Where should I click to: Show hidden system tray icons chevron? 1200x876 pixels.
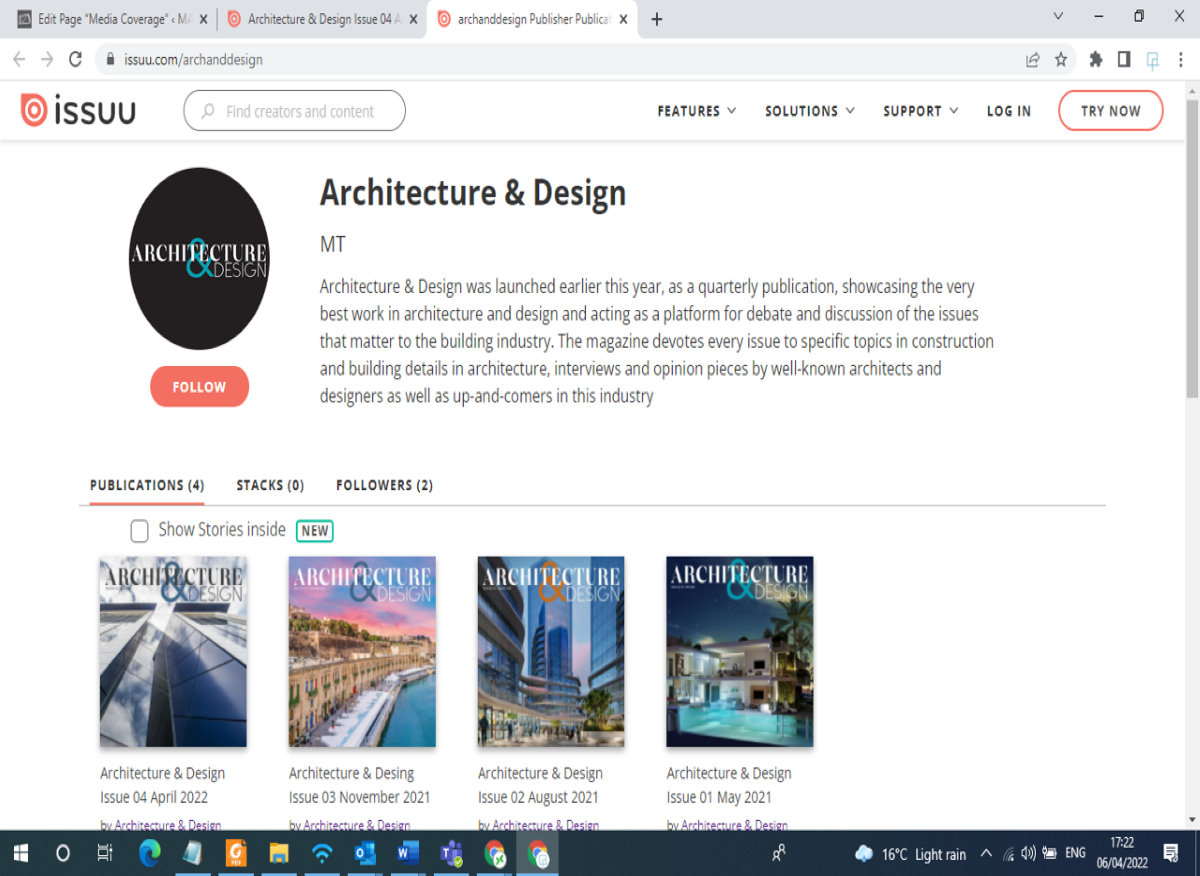tap(986, 854)
